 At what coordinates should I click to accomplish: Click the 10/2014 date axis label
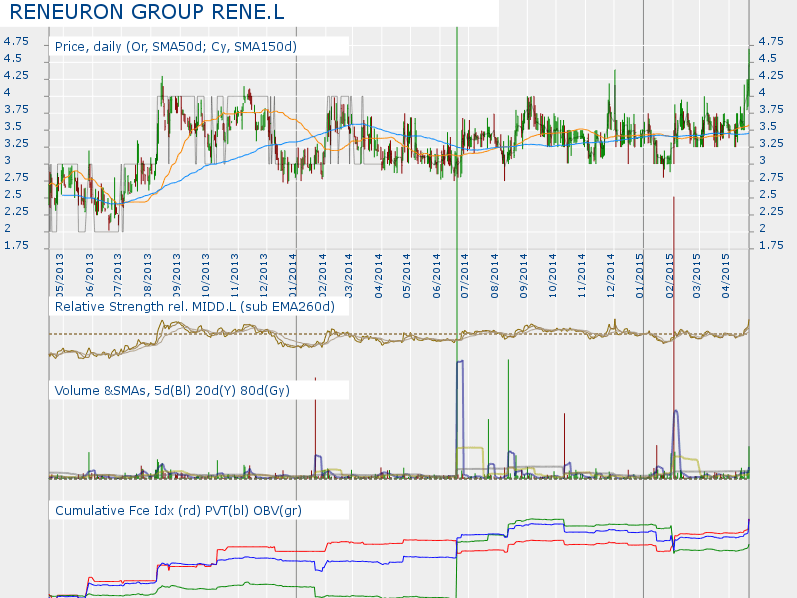point(553,276)
